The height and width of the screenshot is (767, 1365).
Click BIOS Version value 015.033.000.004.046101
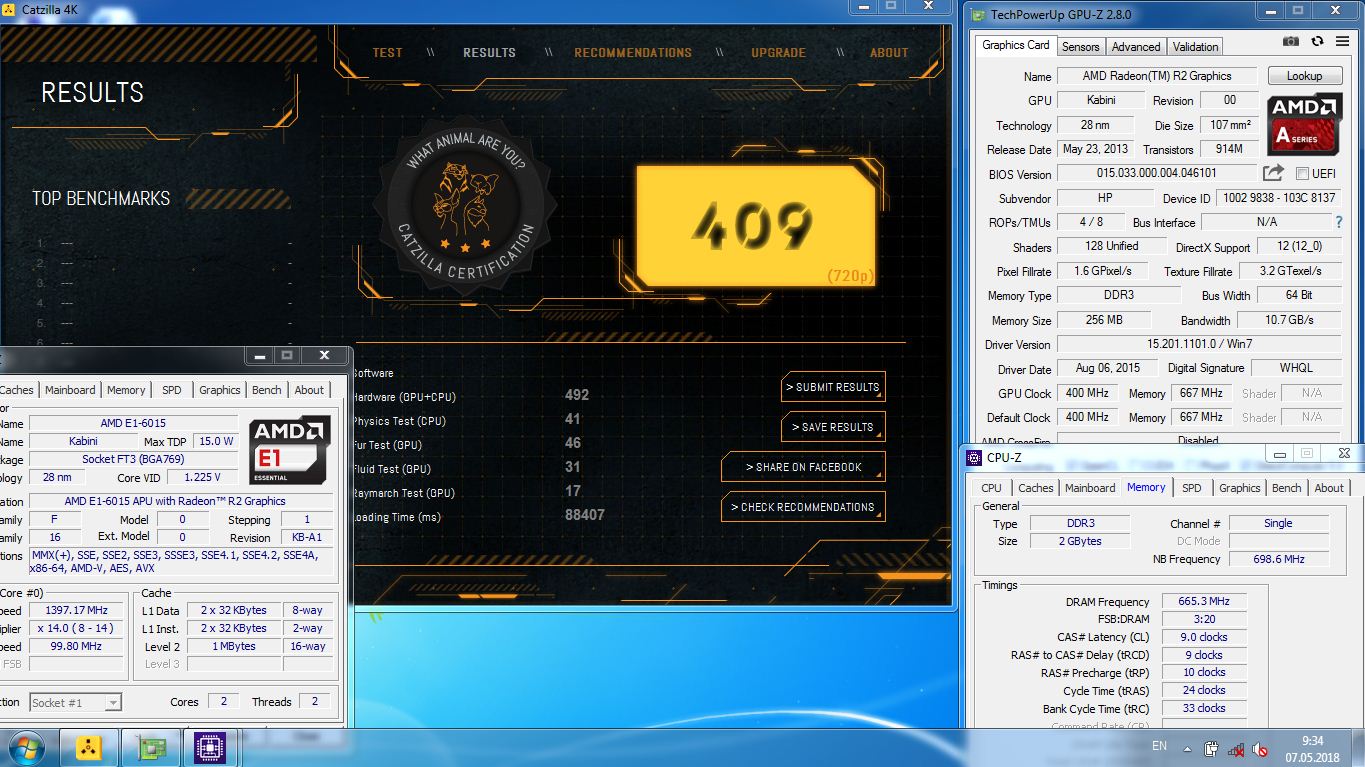(x=1158, y=174)
